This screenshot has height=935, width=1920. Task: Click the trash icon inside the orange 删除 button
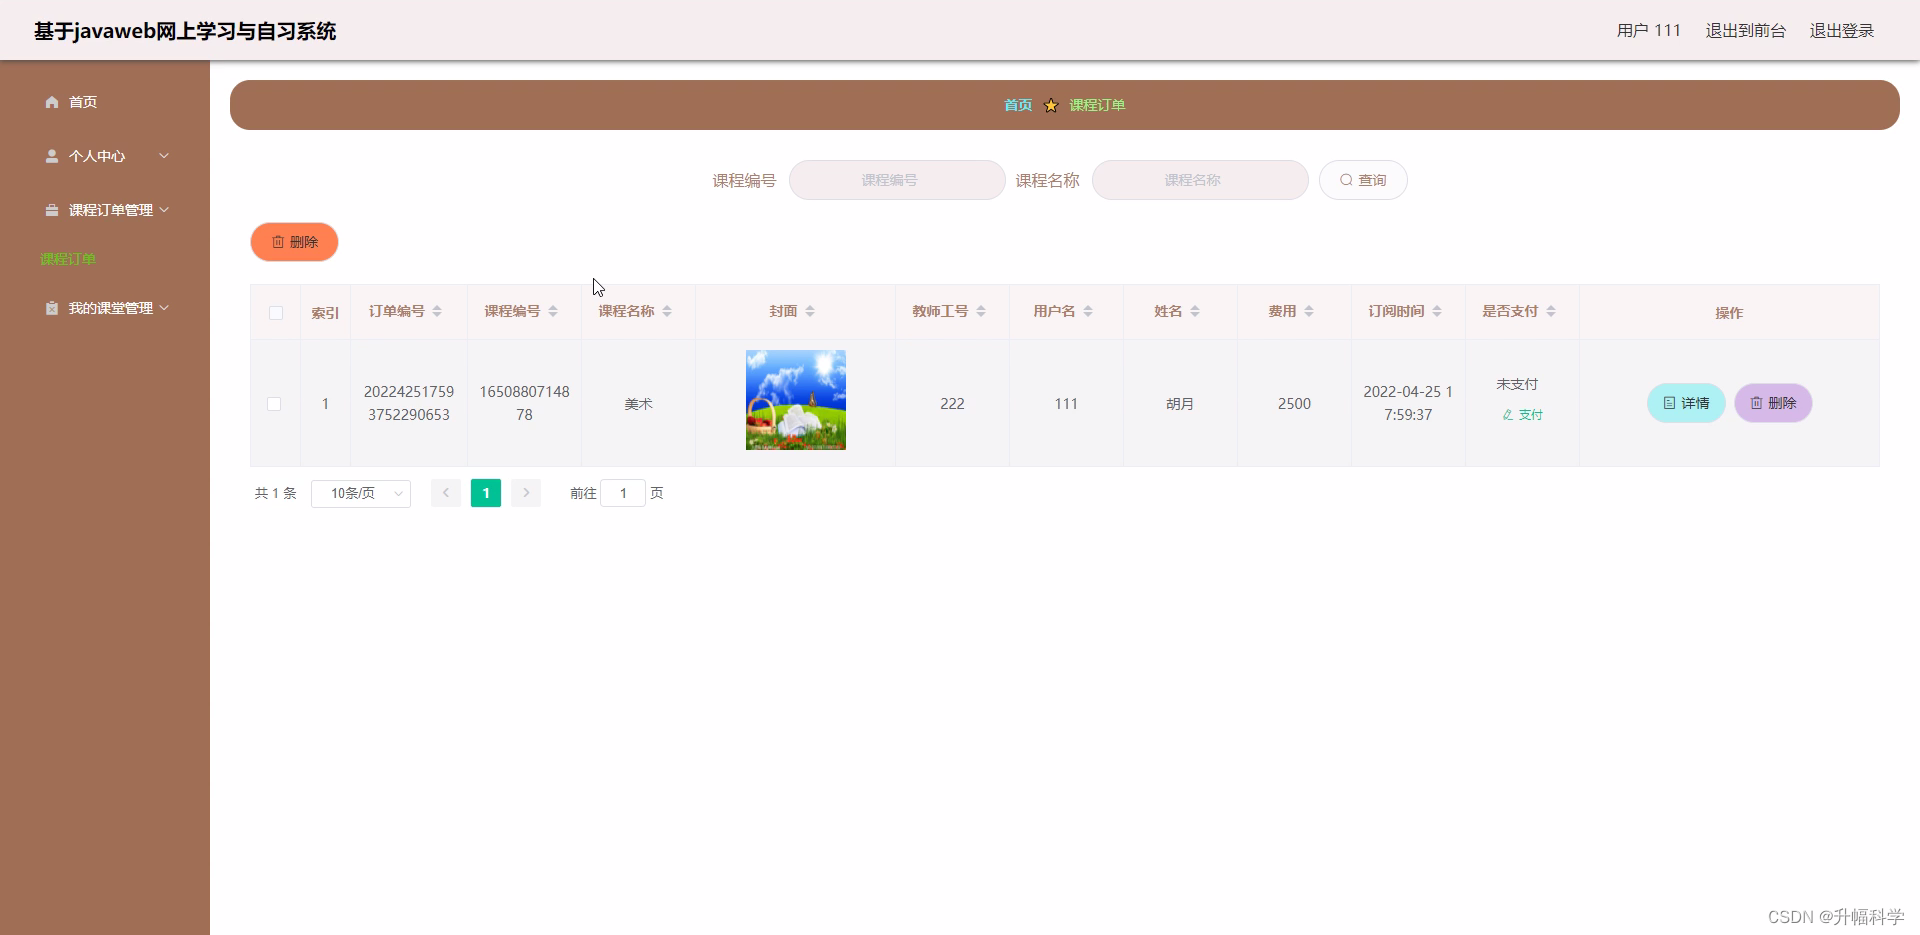coord(278,241)
